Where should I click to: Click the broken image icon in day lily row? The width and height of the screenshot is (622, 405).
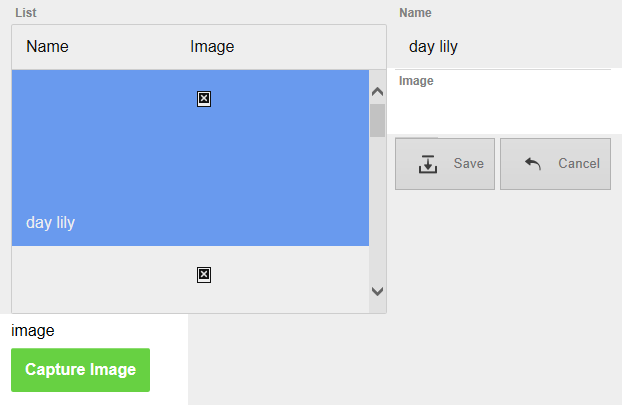pos(204,99)
